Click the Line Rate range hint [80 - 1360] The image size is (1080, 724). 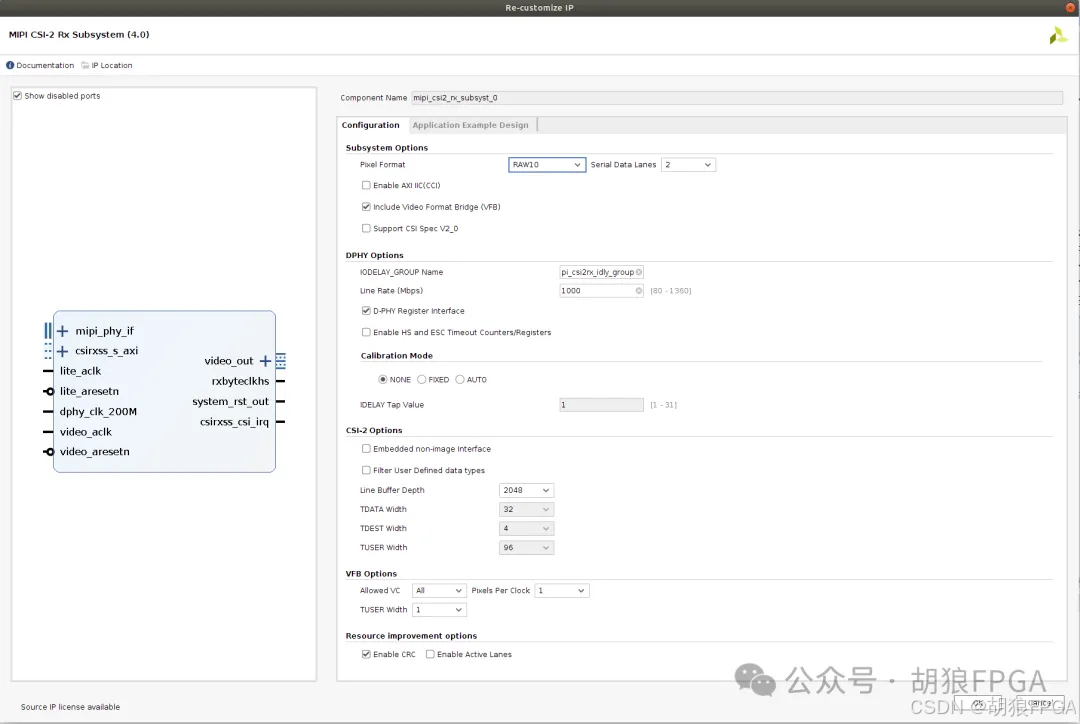coord(670,291)
